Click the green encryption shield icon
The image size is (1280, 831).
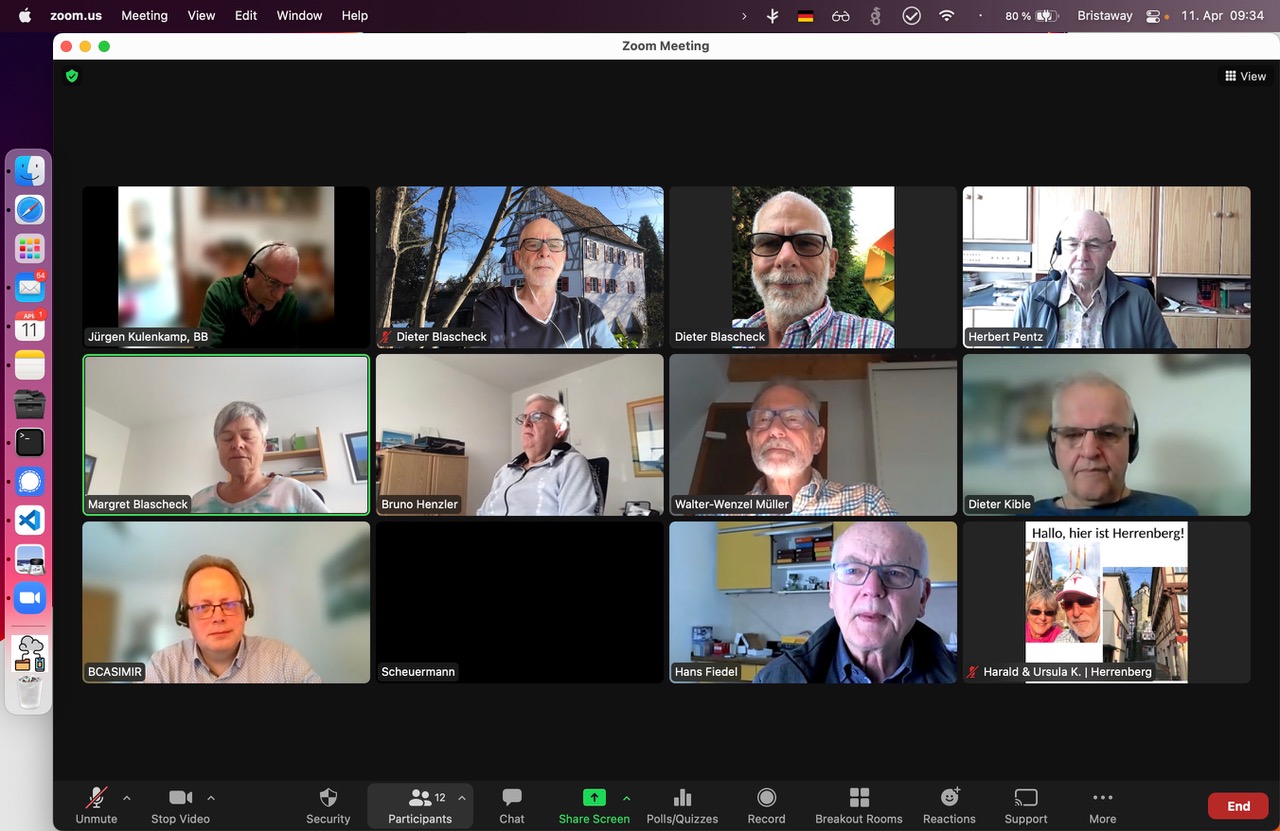(x=72, y=76)
